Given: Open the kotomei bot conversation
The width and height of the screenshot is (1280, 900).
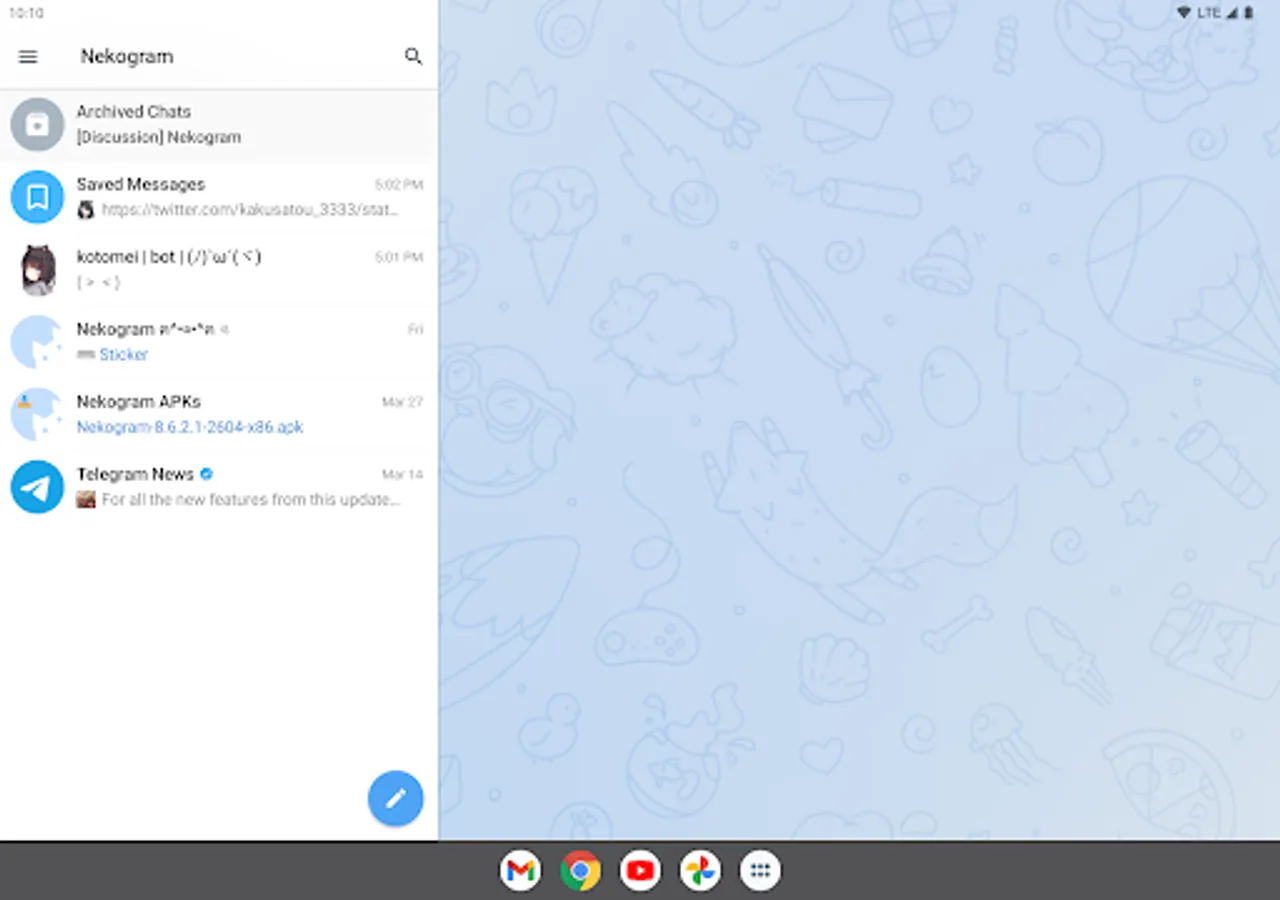Looking at the screenshot, I should click(219, 270).
